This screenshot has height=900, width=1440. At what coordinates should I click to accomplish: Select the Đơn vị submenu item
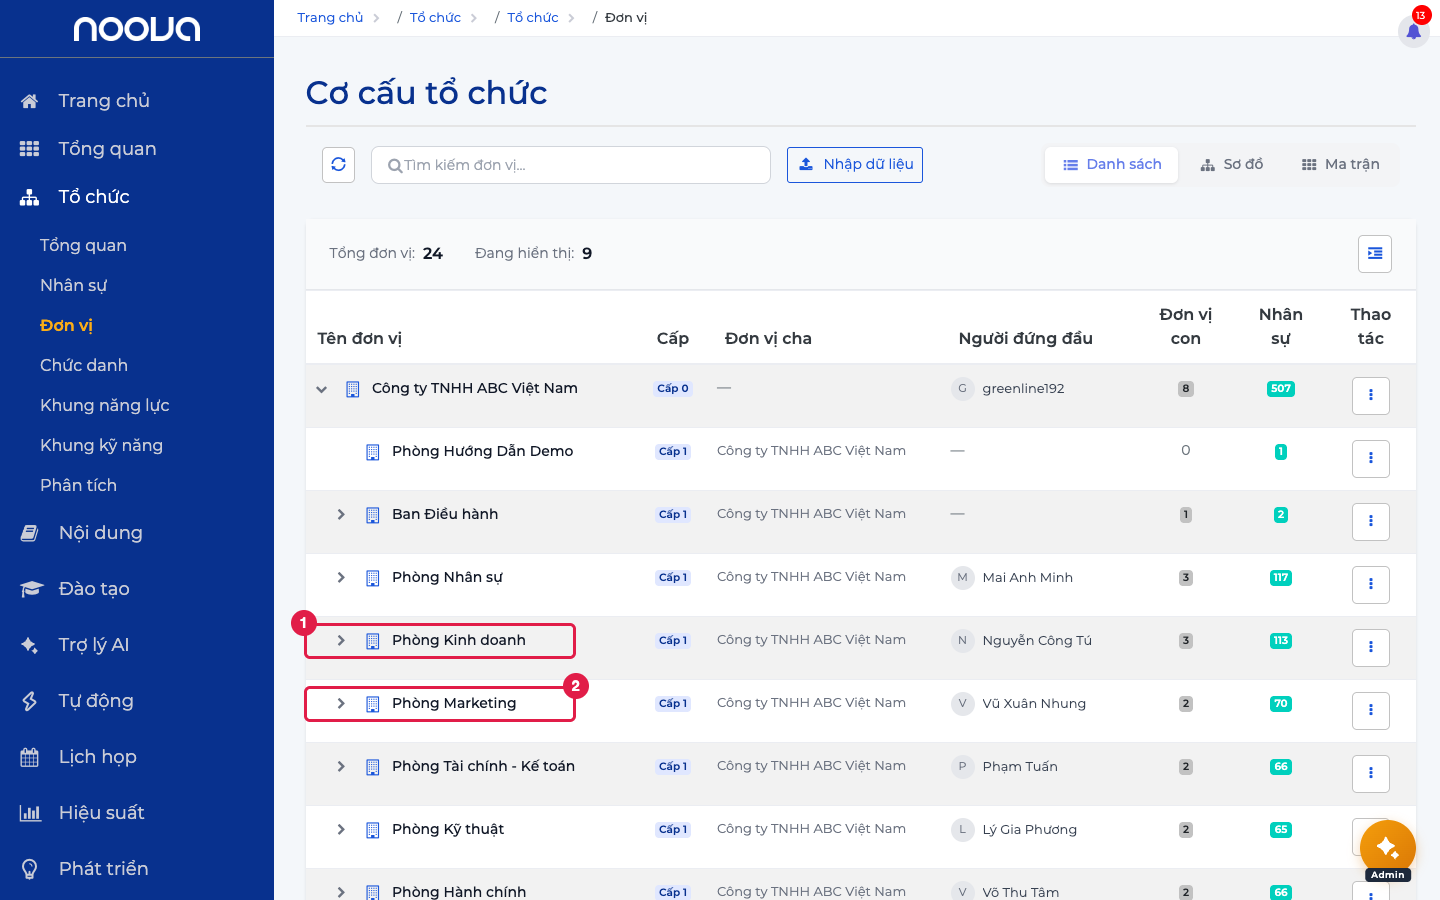pyautogui.click(x=66, y=325)
